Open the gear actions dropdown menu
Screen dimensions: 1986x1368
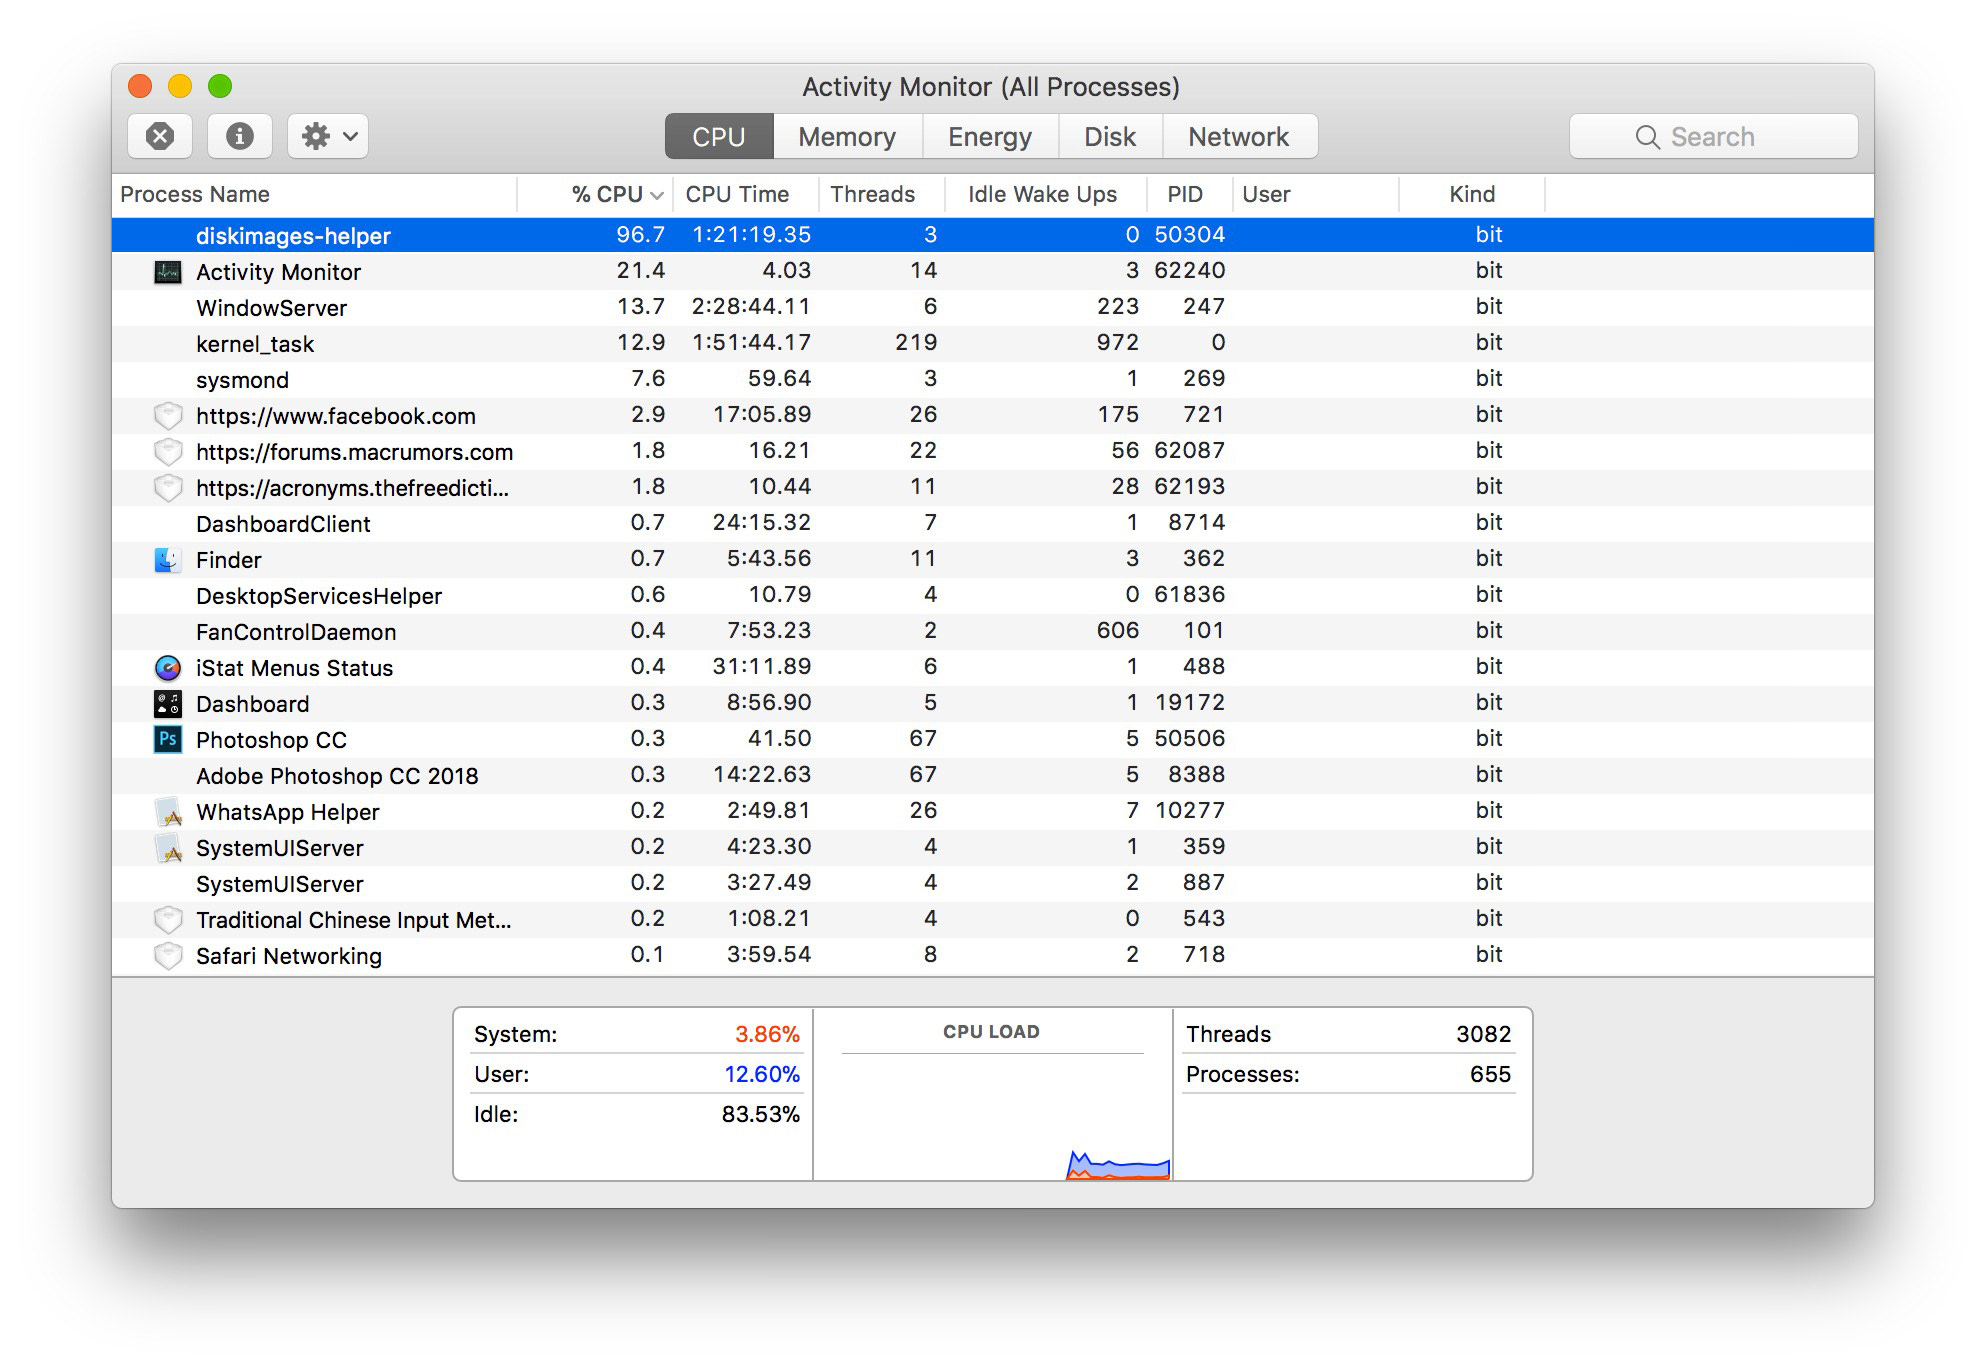click(329, 136)
